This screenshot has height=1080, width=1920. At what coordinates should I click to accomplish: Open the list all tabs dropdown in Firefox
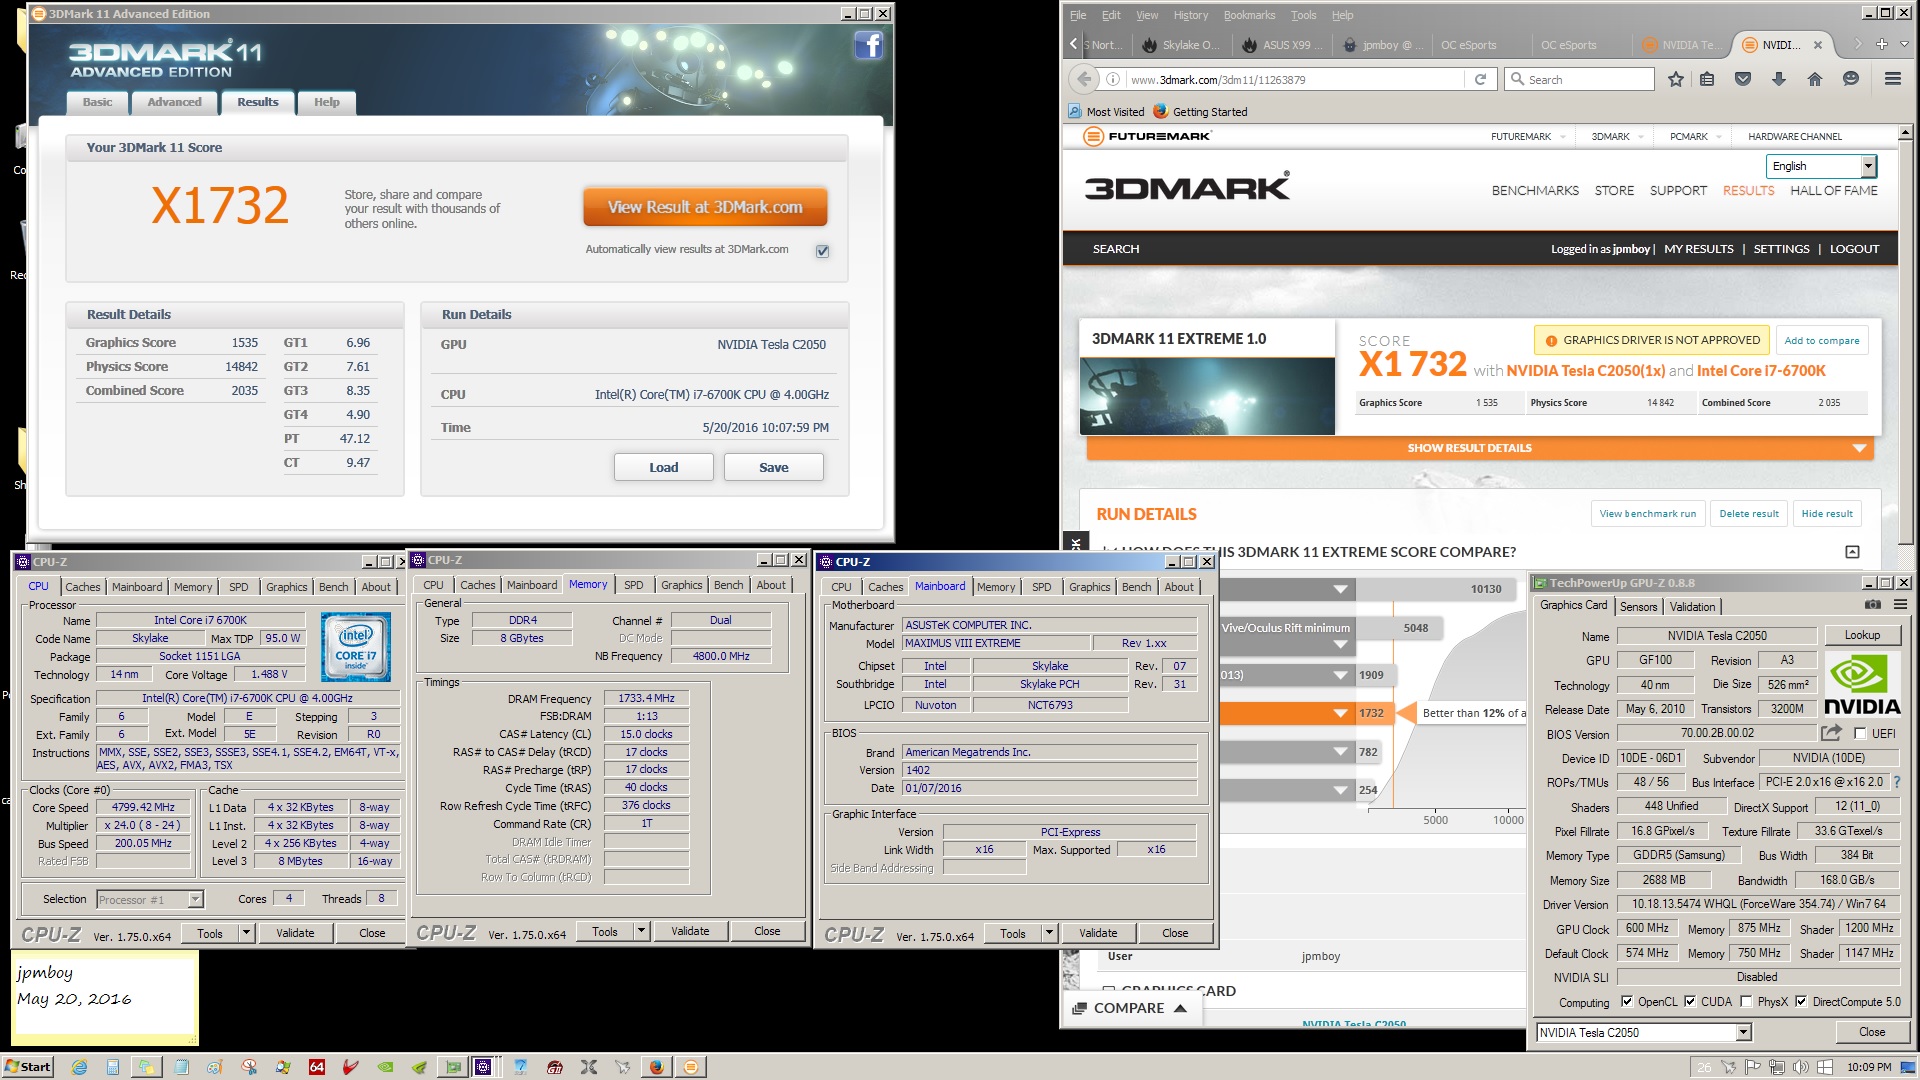click(x=1904, y=44)
